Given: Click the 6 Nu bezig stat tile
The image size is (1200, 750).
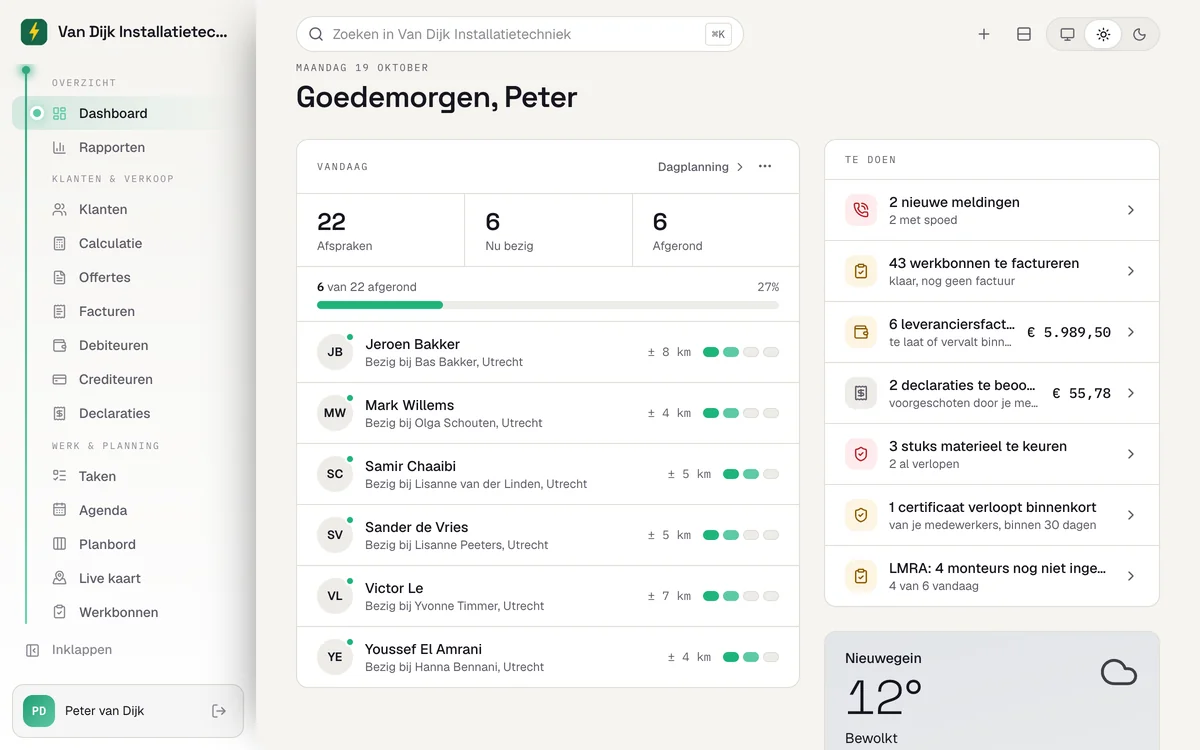Looking at the screenshot, I should [x=549, y=230].
